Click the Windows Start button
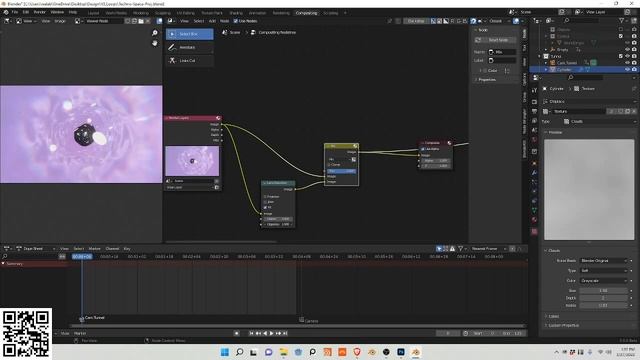Screen dimensions: 640x360 224,352
